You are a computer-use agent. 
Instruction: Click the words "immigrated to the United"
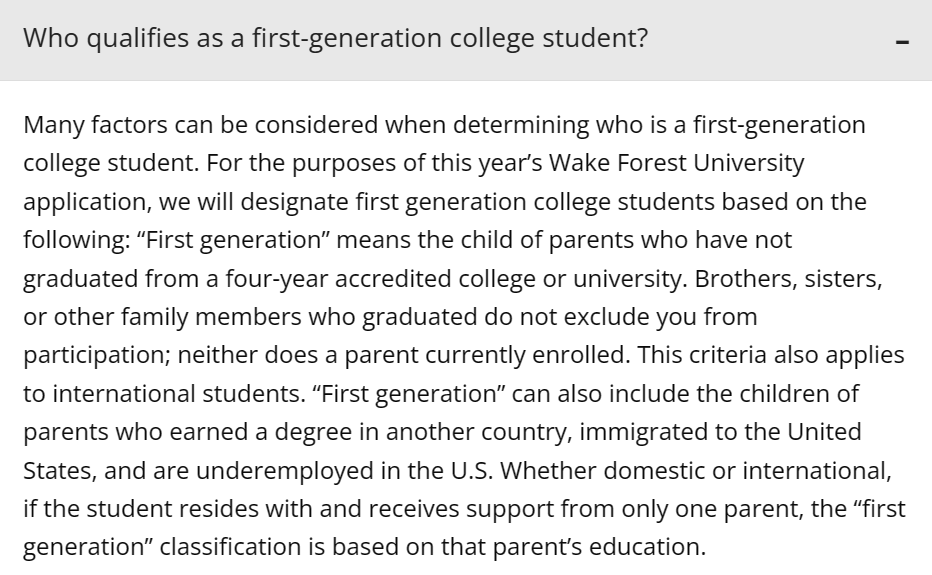pyautogui.click(x=720, y=432)
